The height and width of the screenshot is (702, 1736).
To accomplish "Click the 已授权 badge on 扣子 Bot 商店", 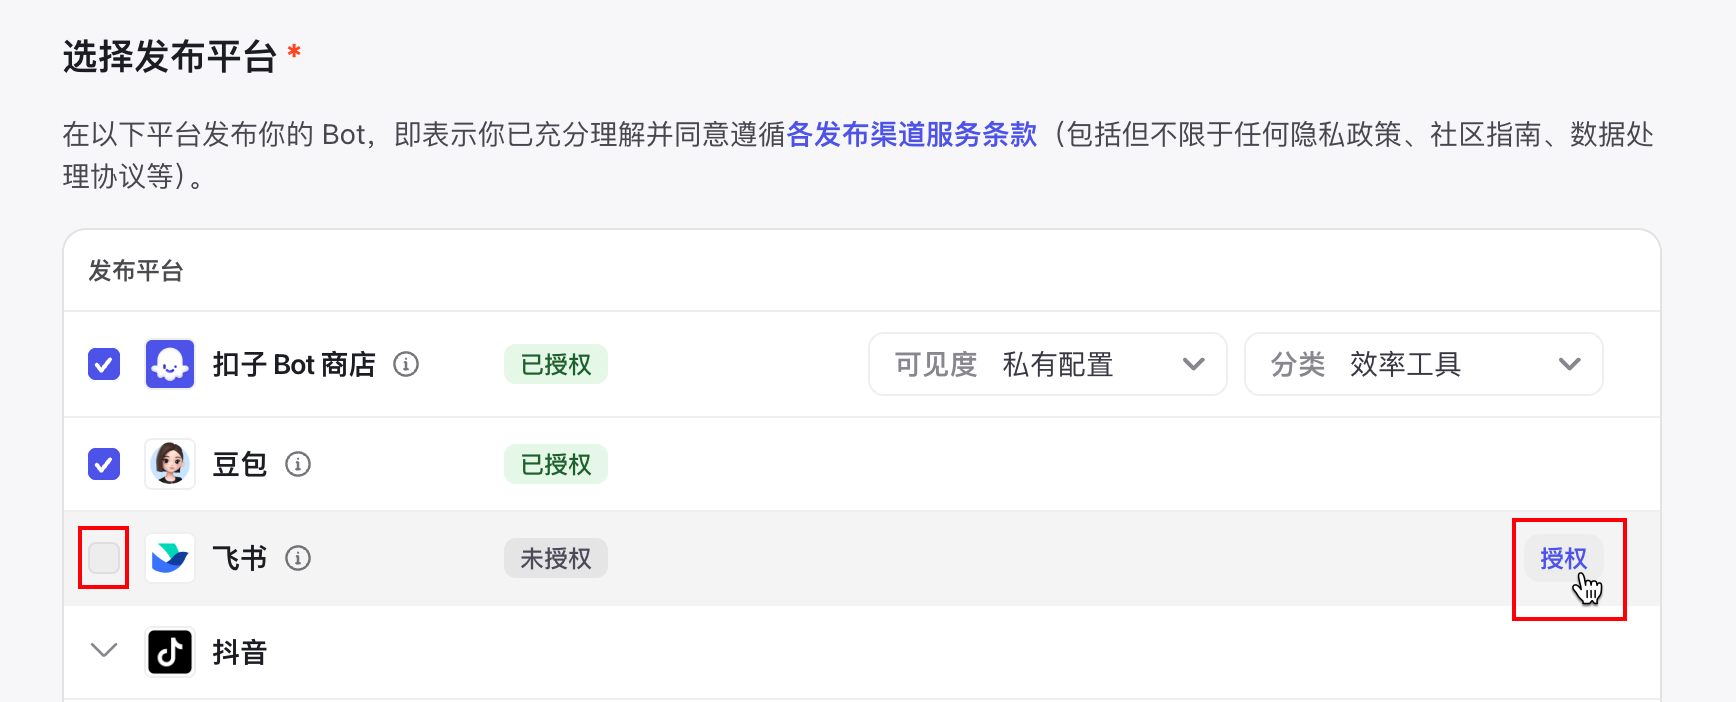I will pos(556,364).
